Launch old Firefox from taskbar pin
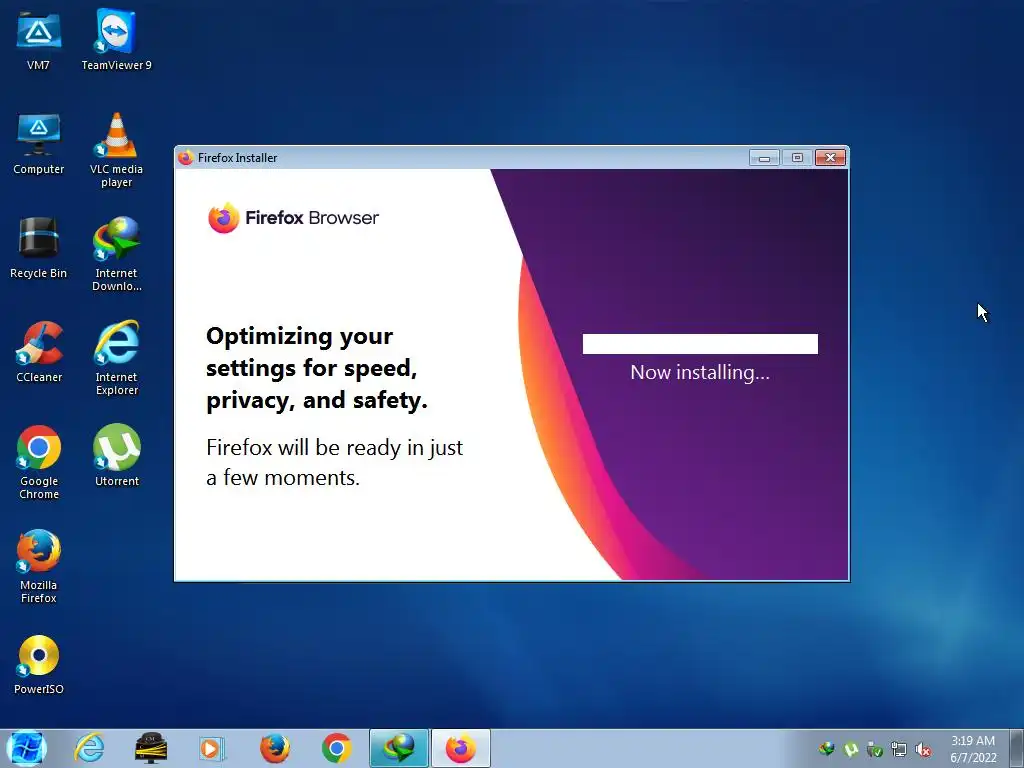Image resolution: width=1024 pixels, height=768 pixels. [274, 748]
